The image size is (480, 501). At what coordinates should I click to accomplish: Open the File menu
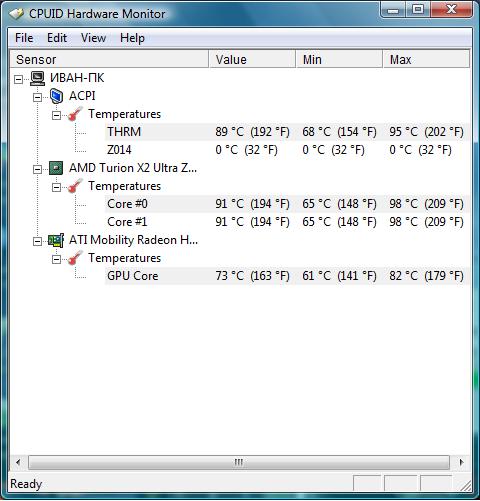click(x=24, y=38)
